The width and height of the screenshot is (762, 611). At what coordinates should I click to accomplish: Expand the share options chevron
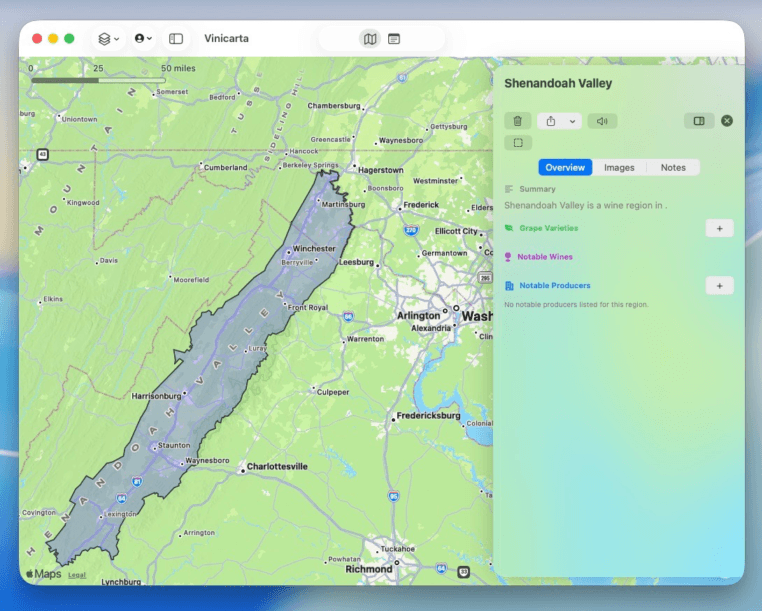tap(572, 121)
